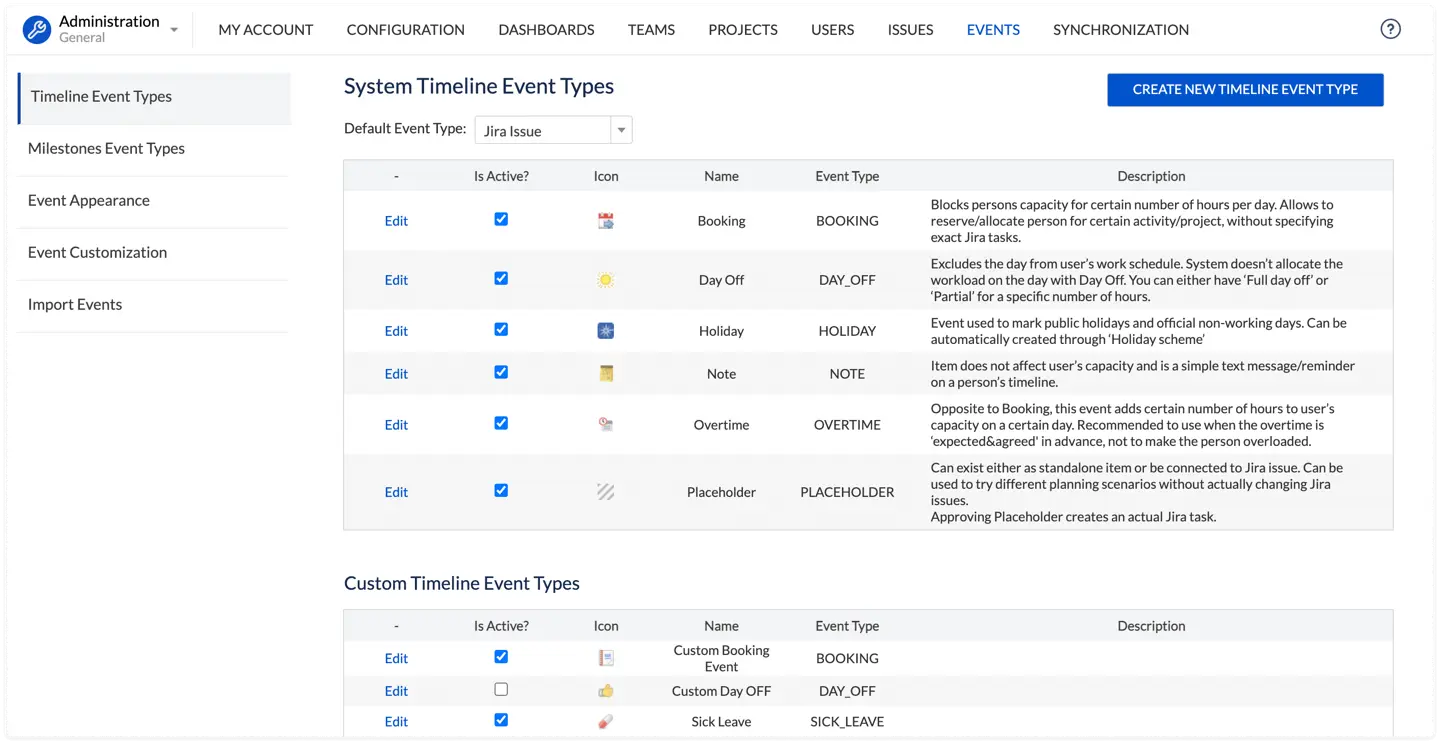Click the Note sticky-note icon

[605, 374]
